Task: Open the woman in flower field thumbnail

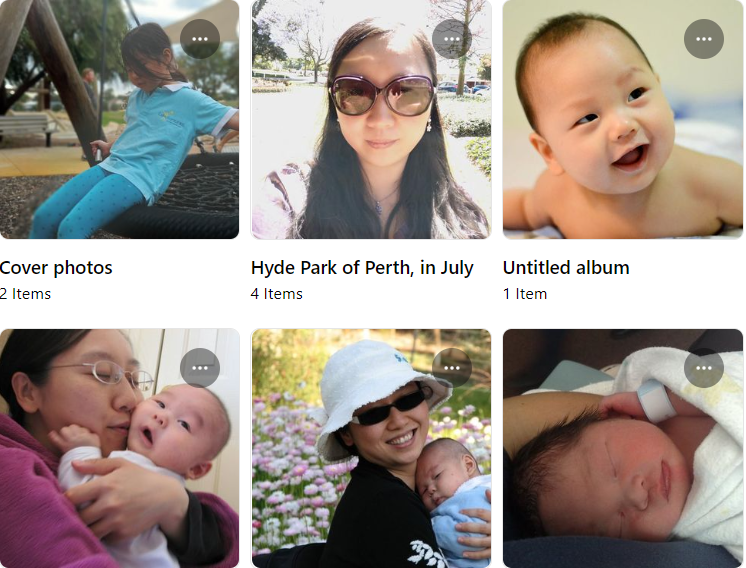Action: click(371, 448)
